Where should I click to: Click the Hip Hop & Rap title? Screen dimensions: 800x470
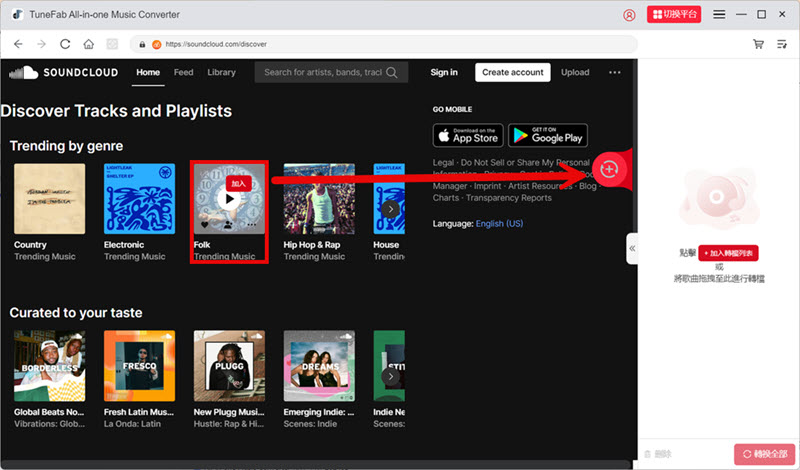(x=312, y=245)
